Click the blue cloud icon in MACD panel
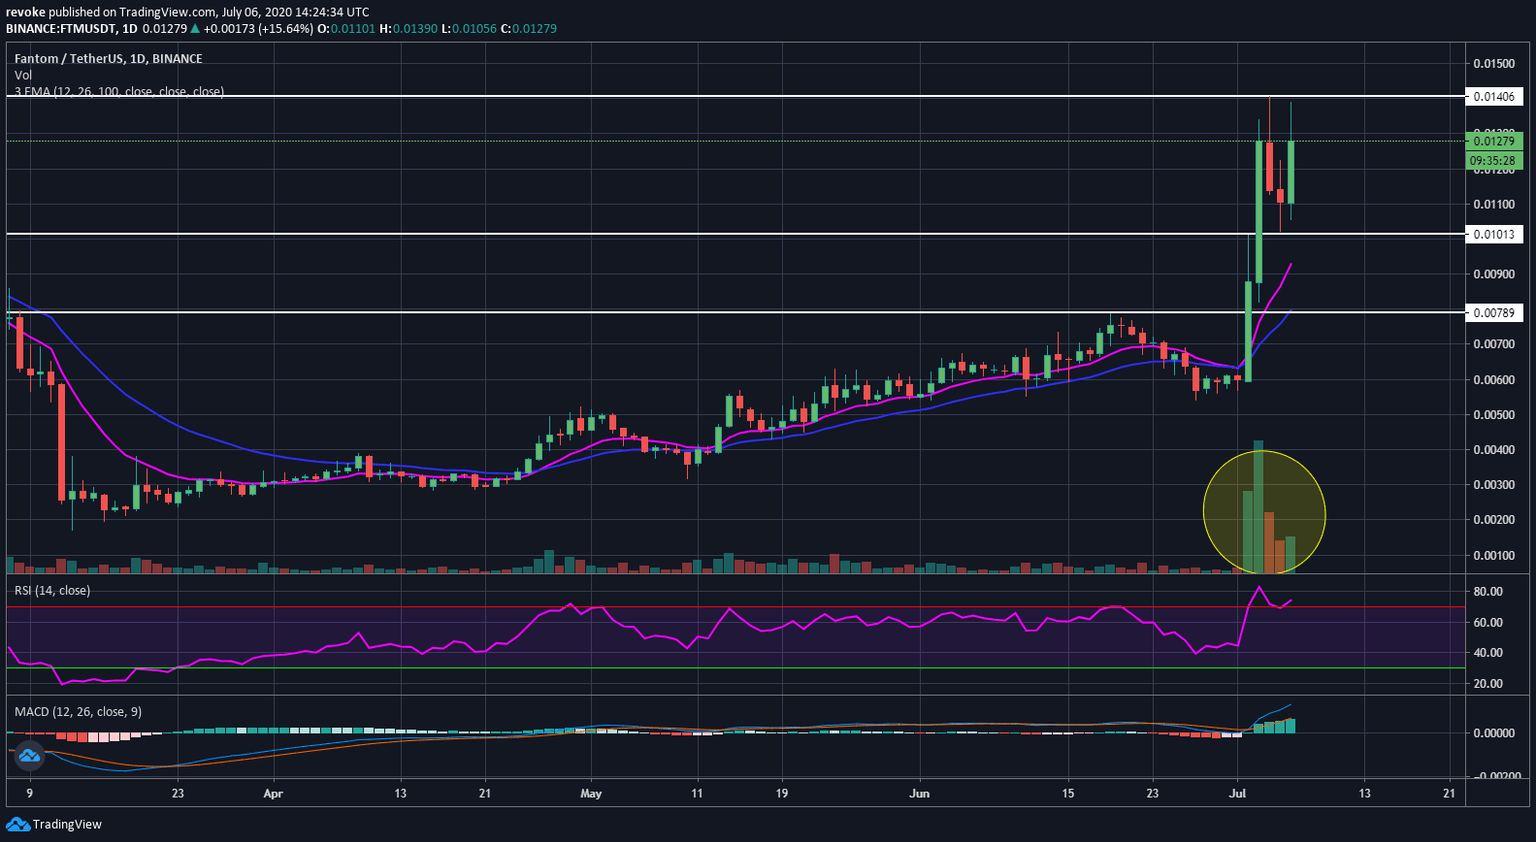Image resolution: width=1536 pixels, height=842 pixels. [29, 757]
